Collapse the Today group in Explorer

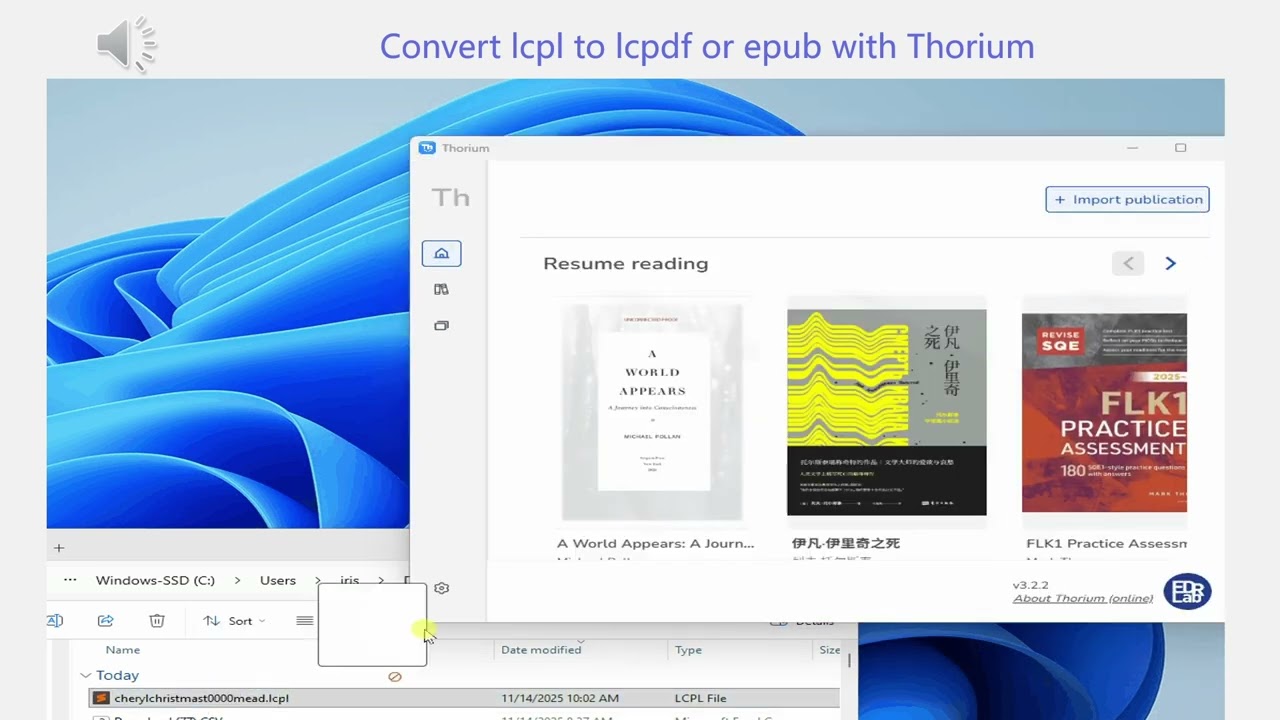click(x=85, y=676)
